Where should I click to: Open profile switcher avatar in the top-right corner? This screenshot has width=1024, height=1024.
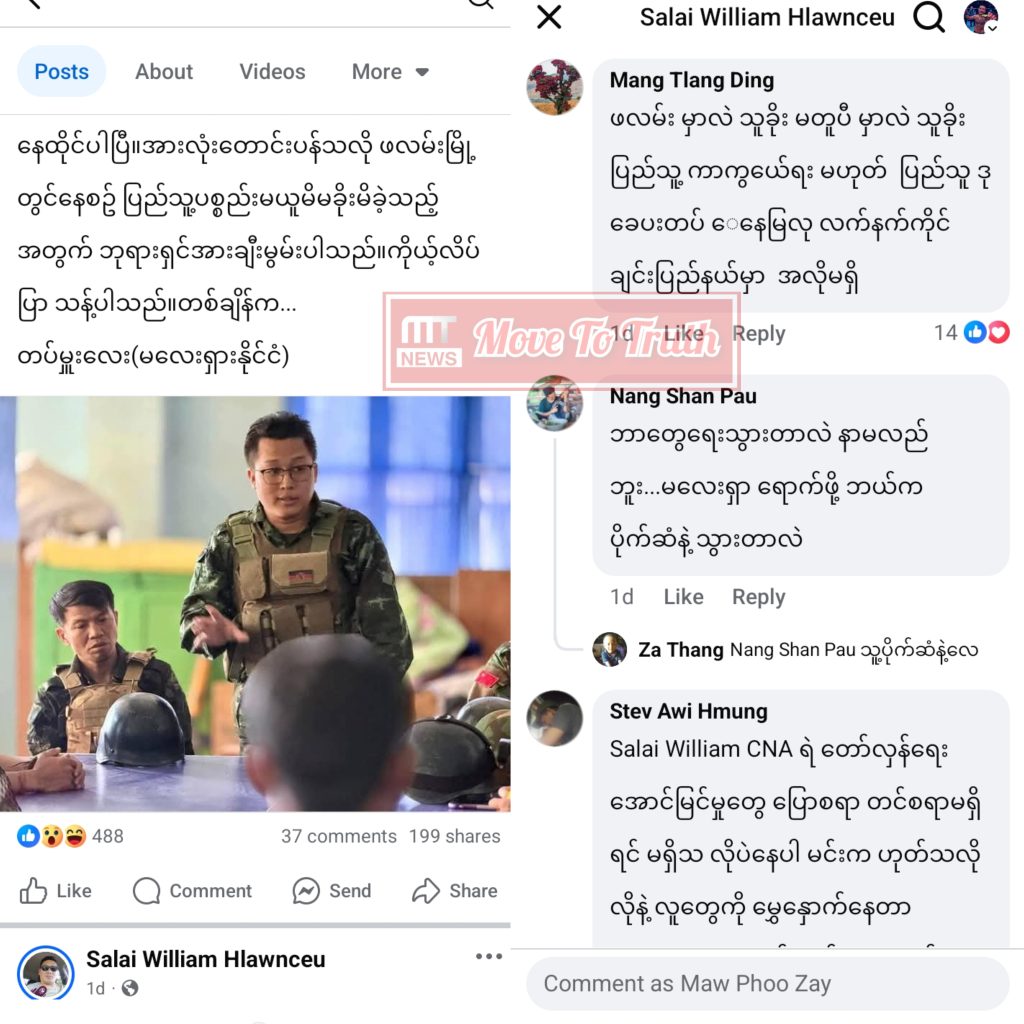981,17
